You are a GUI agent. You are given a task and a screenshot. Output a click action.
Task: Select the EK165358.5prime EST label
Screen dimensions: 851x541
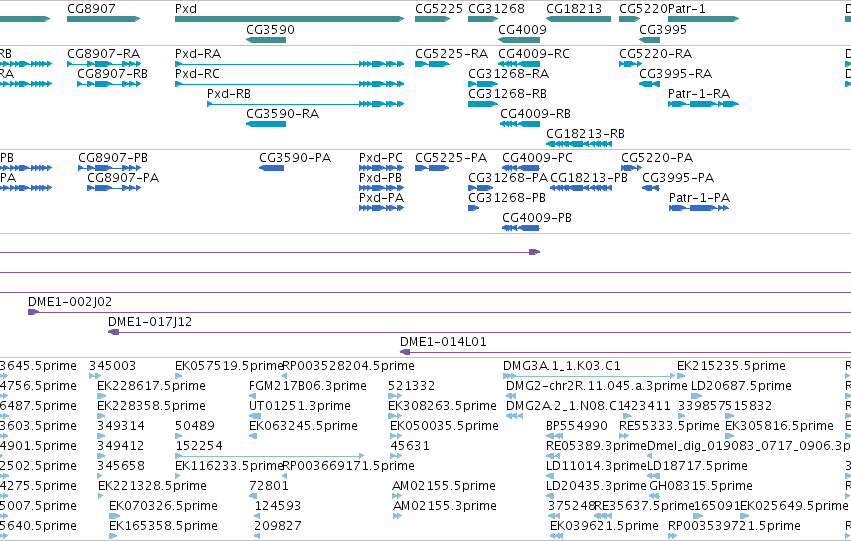tap(163, 526)
